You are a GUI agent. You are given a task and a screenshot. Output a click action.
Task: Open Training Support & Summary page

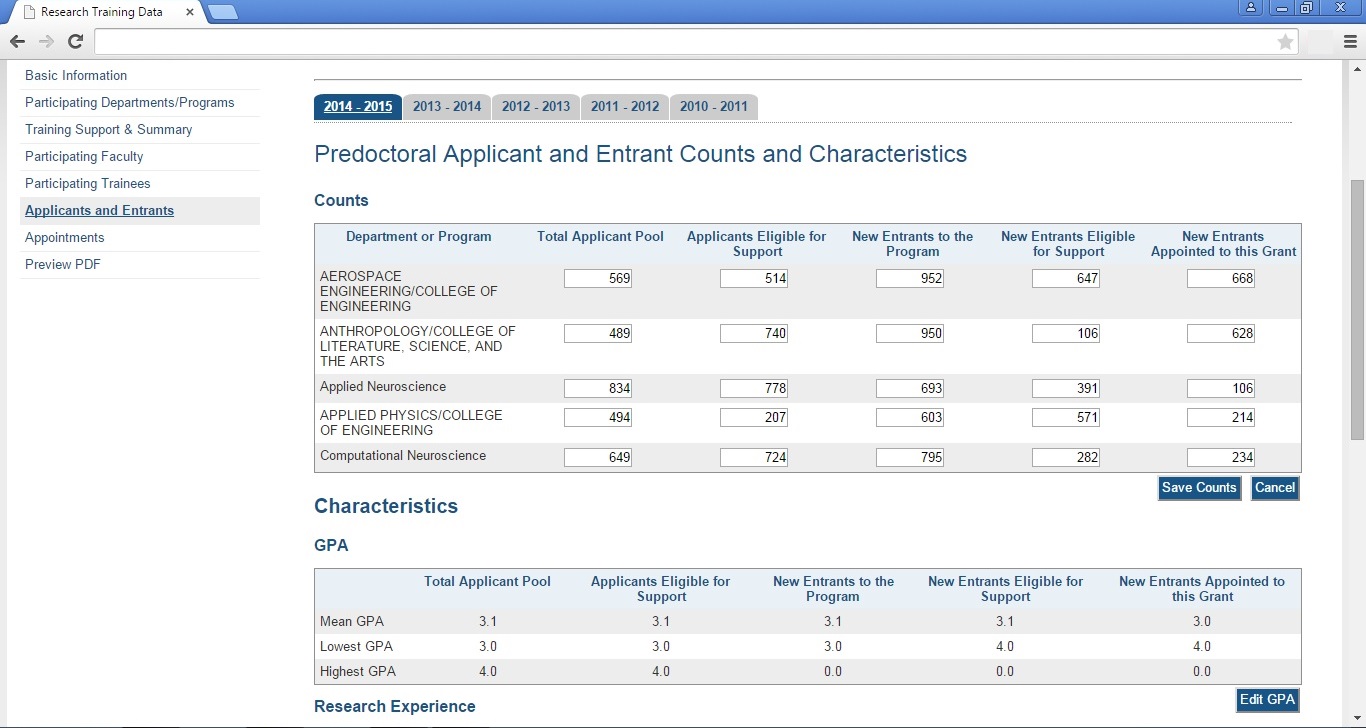pos(108,130)
